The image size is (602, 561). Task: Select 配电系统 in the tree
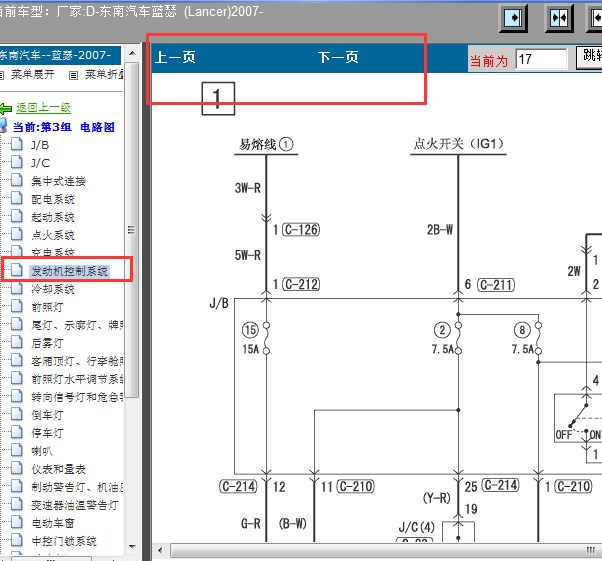click(53, 199)
